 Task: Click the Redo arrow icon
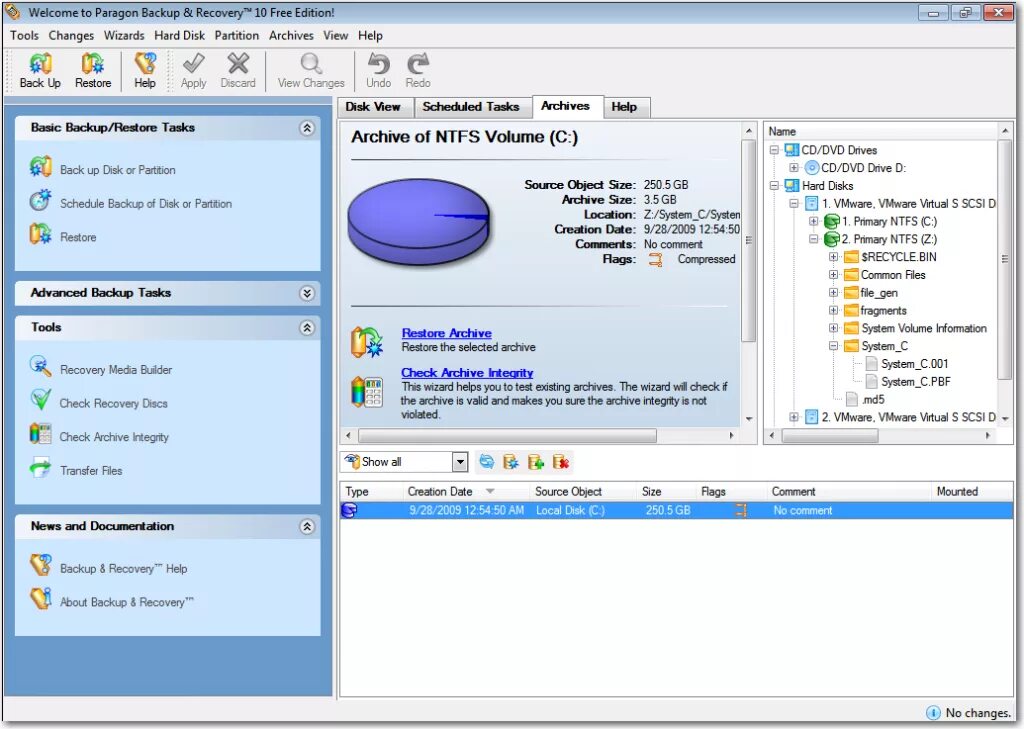pos(418,64)
